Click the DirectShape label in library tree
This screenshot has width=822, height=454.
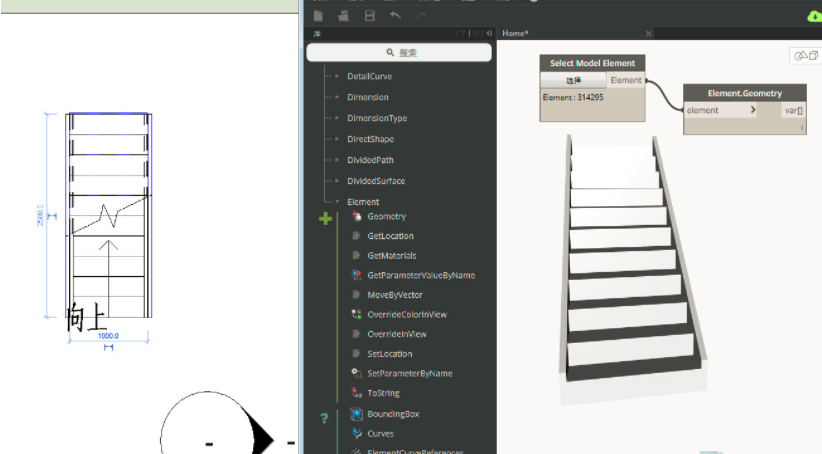(x=370, y=139)
